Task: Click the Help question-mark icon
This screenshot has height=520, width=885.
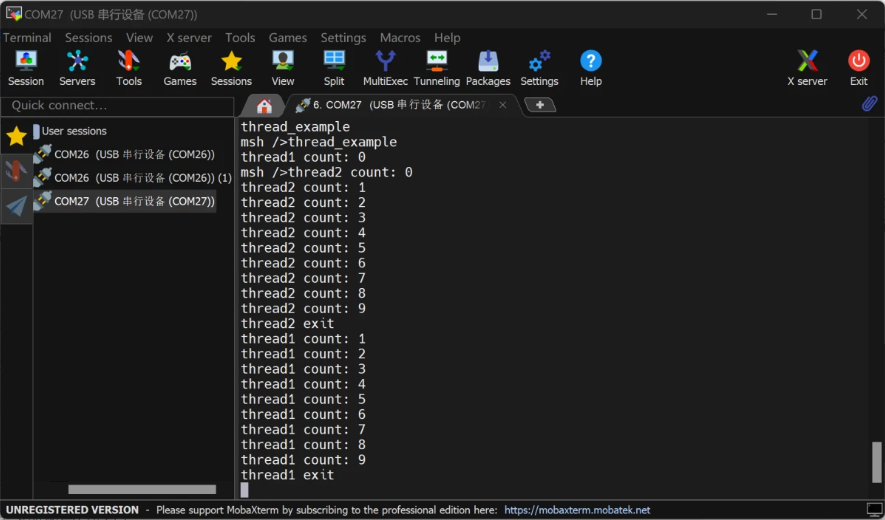Action: [591, 68]
